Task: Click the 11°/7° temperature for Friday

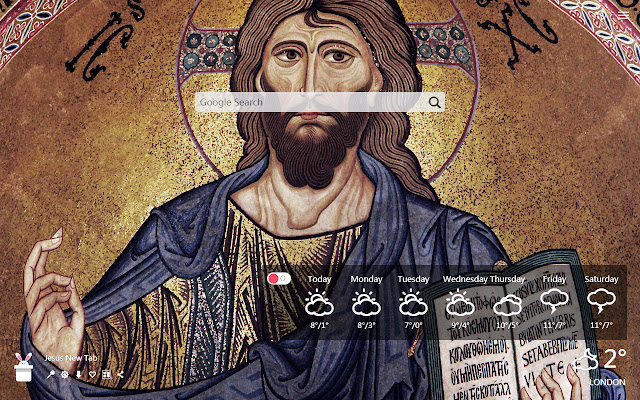Action: click(554, 325)
